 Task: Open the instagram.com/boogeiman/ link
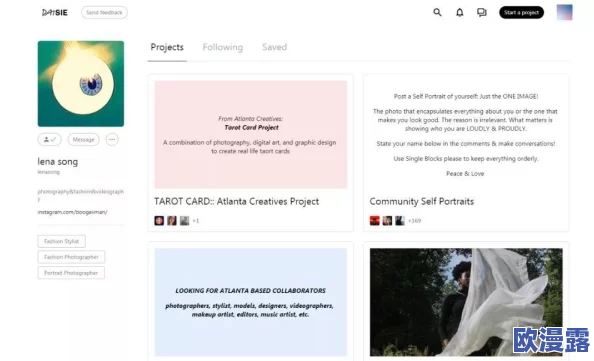coord(72,212)
